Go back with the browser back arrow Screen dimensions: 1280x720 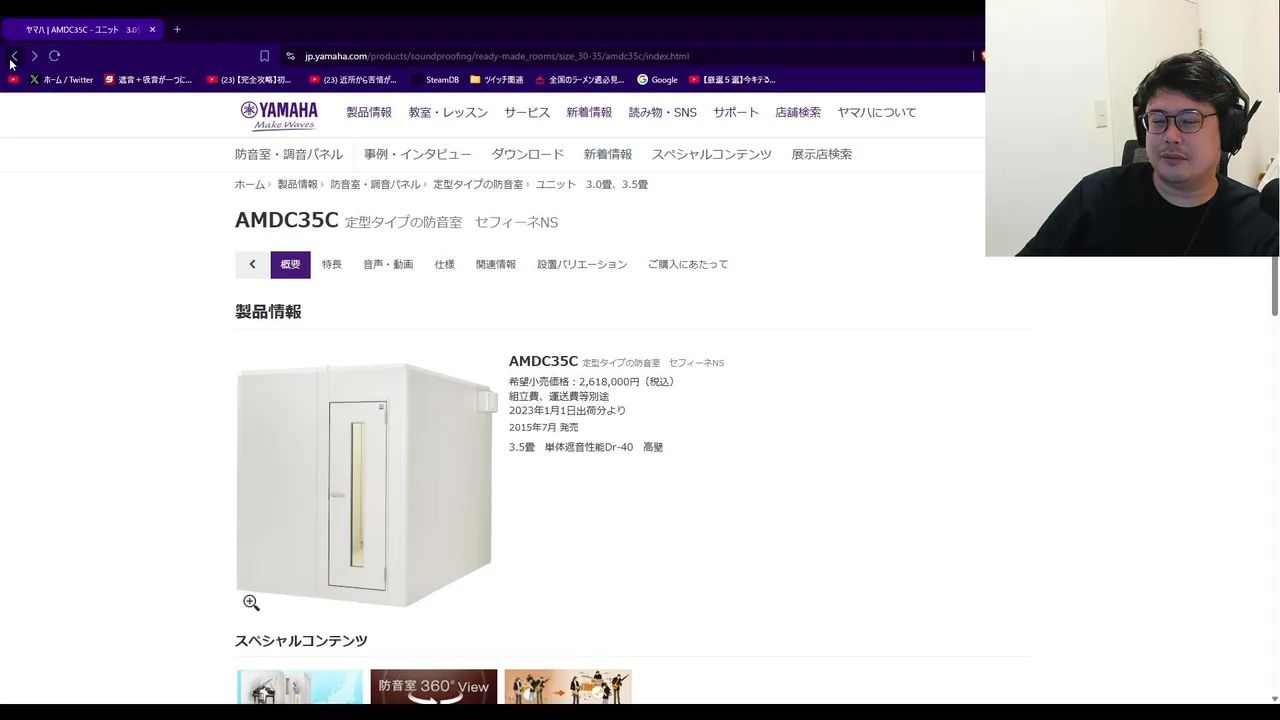point(14,56)
